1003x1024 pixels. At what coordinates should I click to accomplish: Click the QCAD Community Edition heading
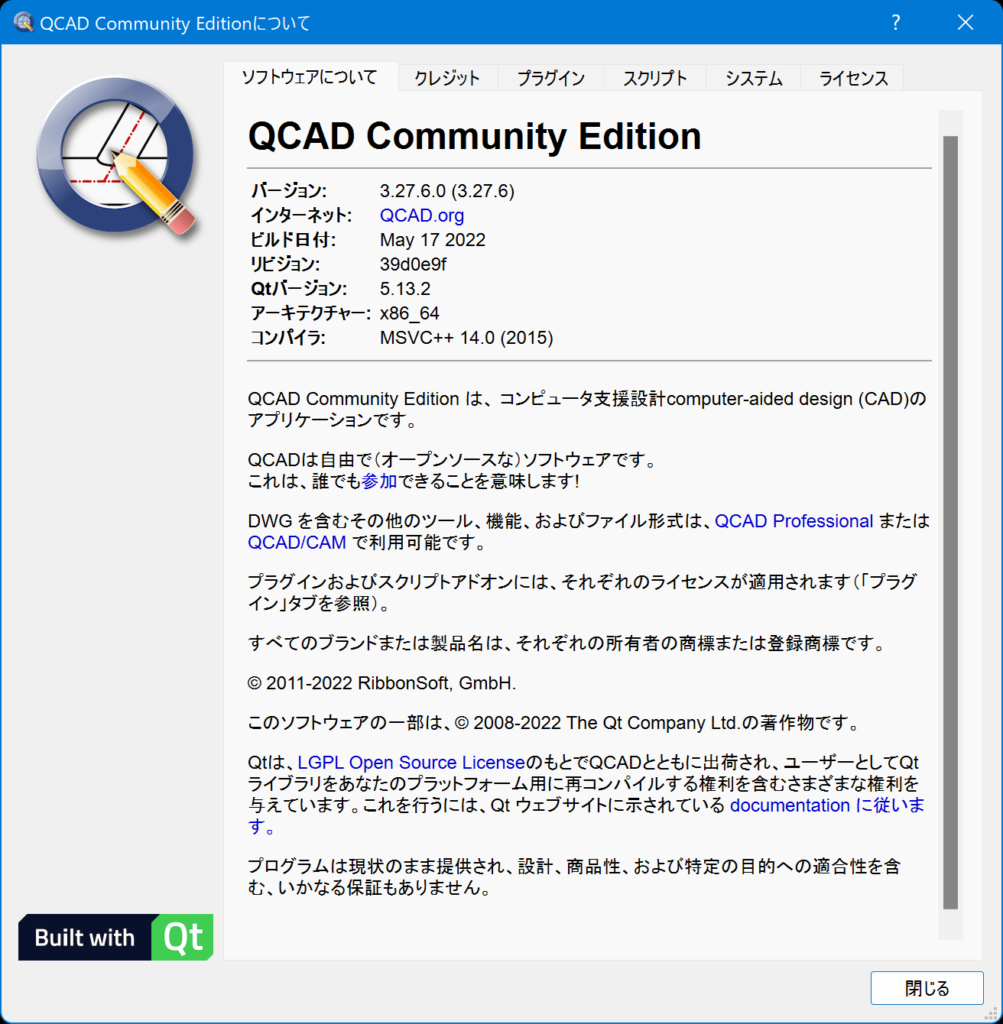tap(474, 136)
